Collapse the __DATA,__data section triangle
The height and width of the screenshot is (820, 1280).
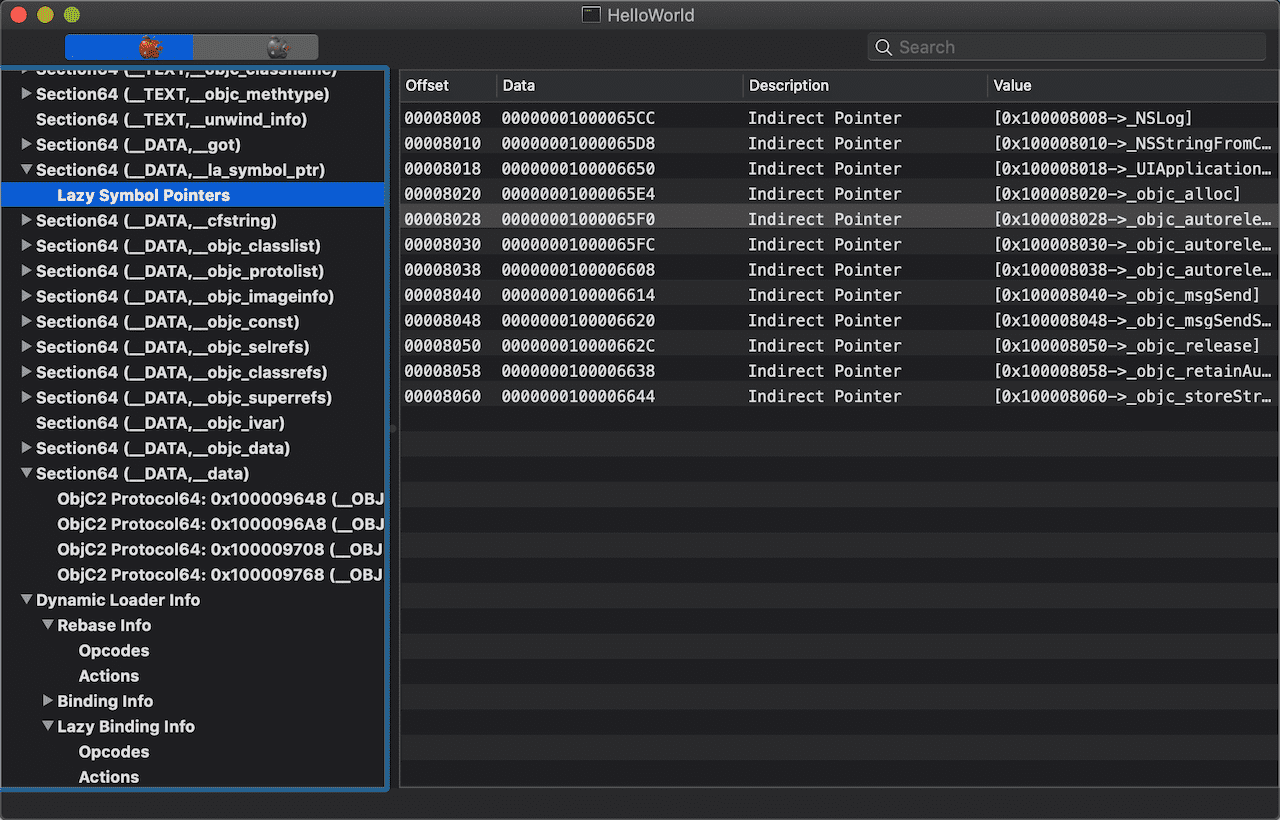coord(26,473)
